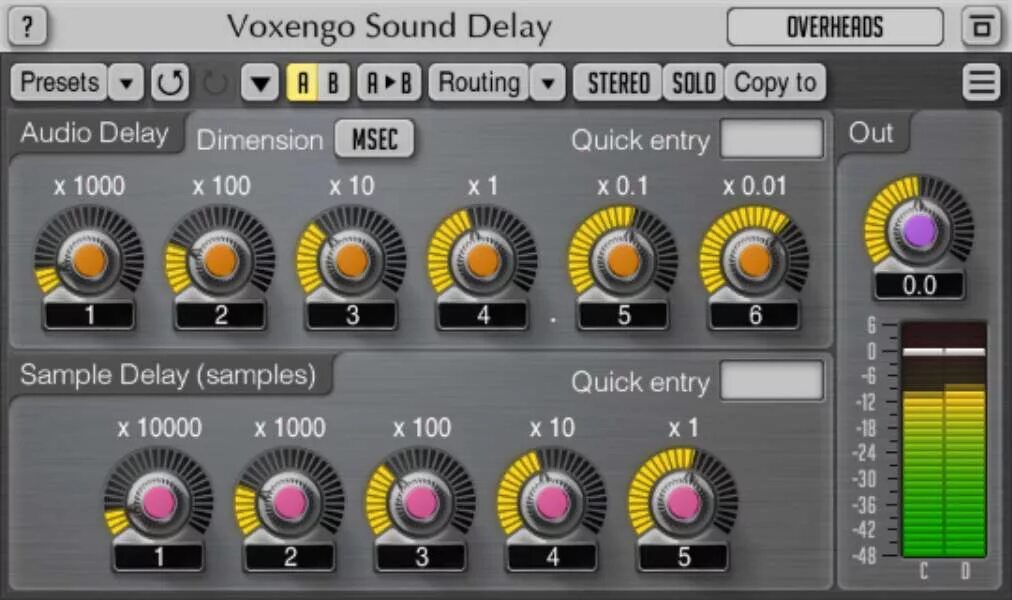Screen dimensions: 1012x600
Task: Click the OVERHEADS instance name field
Action: 835,27
